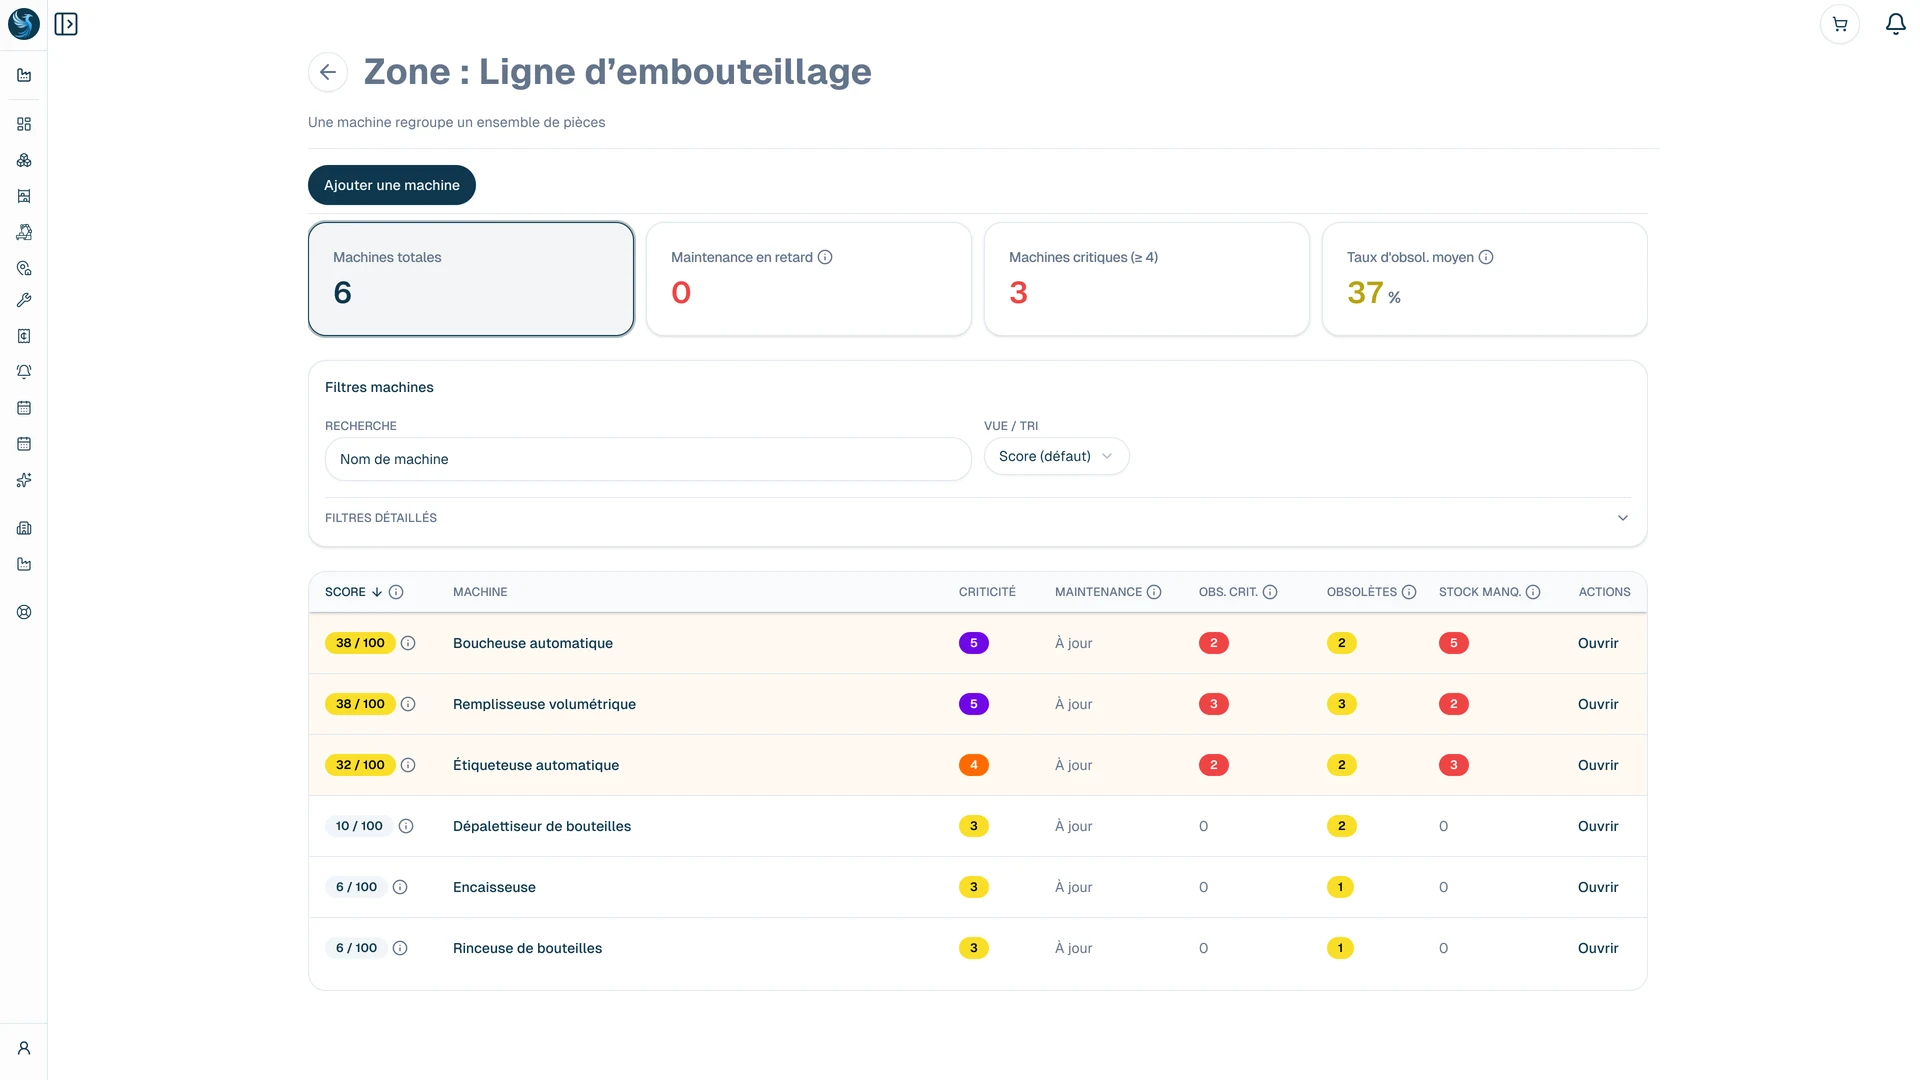Viewport: 1920px width, 1080px height.
Task: Click score info icon in Encaisseuse row
Action: (400, 887)
